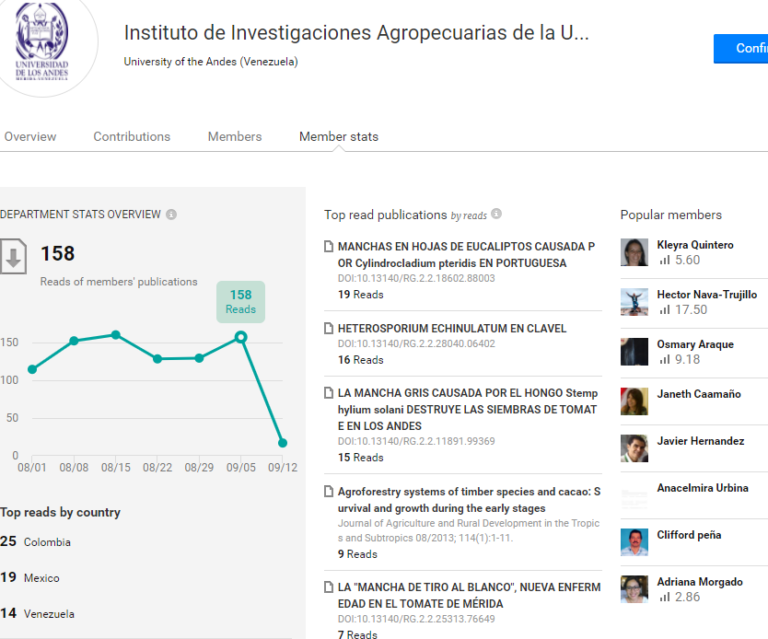Click document icon for Heterosporium Echinulatum publication
This screenshot has height=639, width=768.
329,329
